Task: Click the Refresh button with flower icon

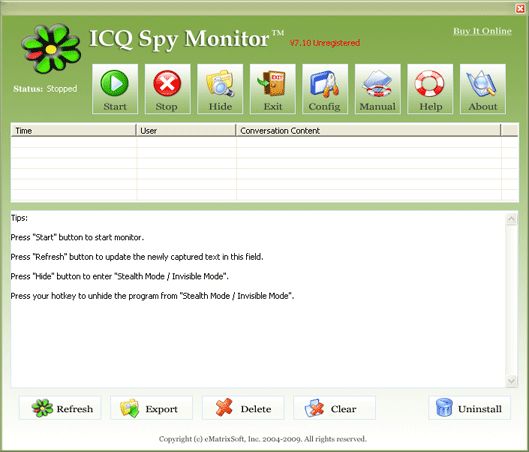Action: (60, 408)
